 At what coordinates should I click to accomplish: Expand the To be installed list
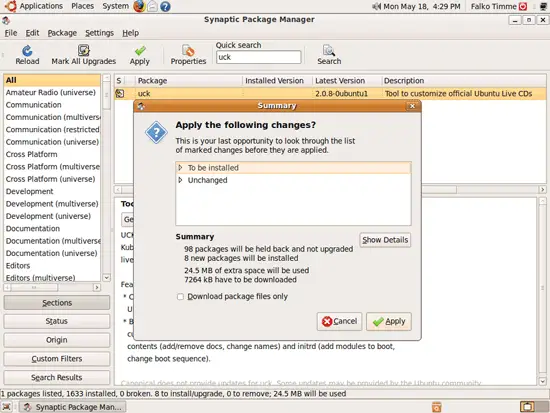(x=180, y=168)
